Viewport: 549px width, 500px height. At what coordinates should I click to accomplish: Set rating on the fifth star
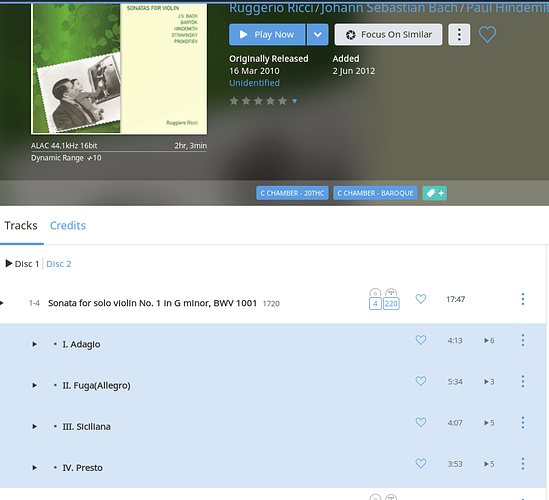282,101
